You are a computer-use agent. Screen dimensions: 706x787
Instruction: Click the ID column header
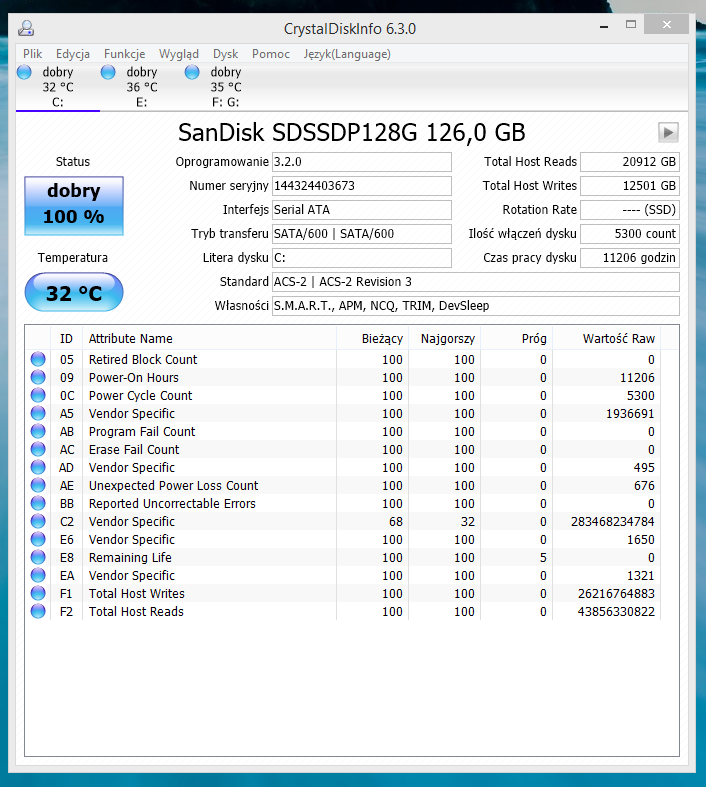pos(66,339)
